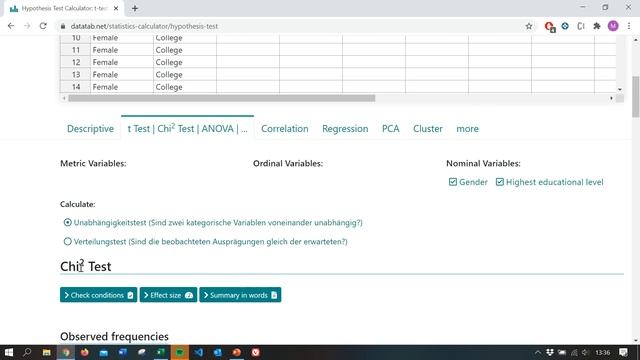Select the Female cell in row 11

pos(122,50)
